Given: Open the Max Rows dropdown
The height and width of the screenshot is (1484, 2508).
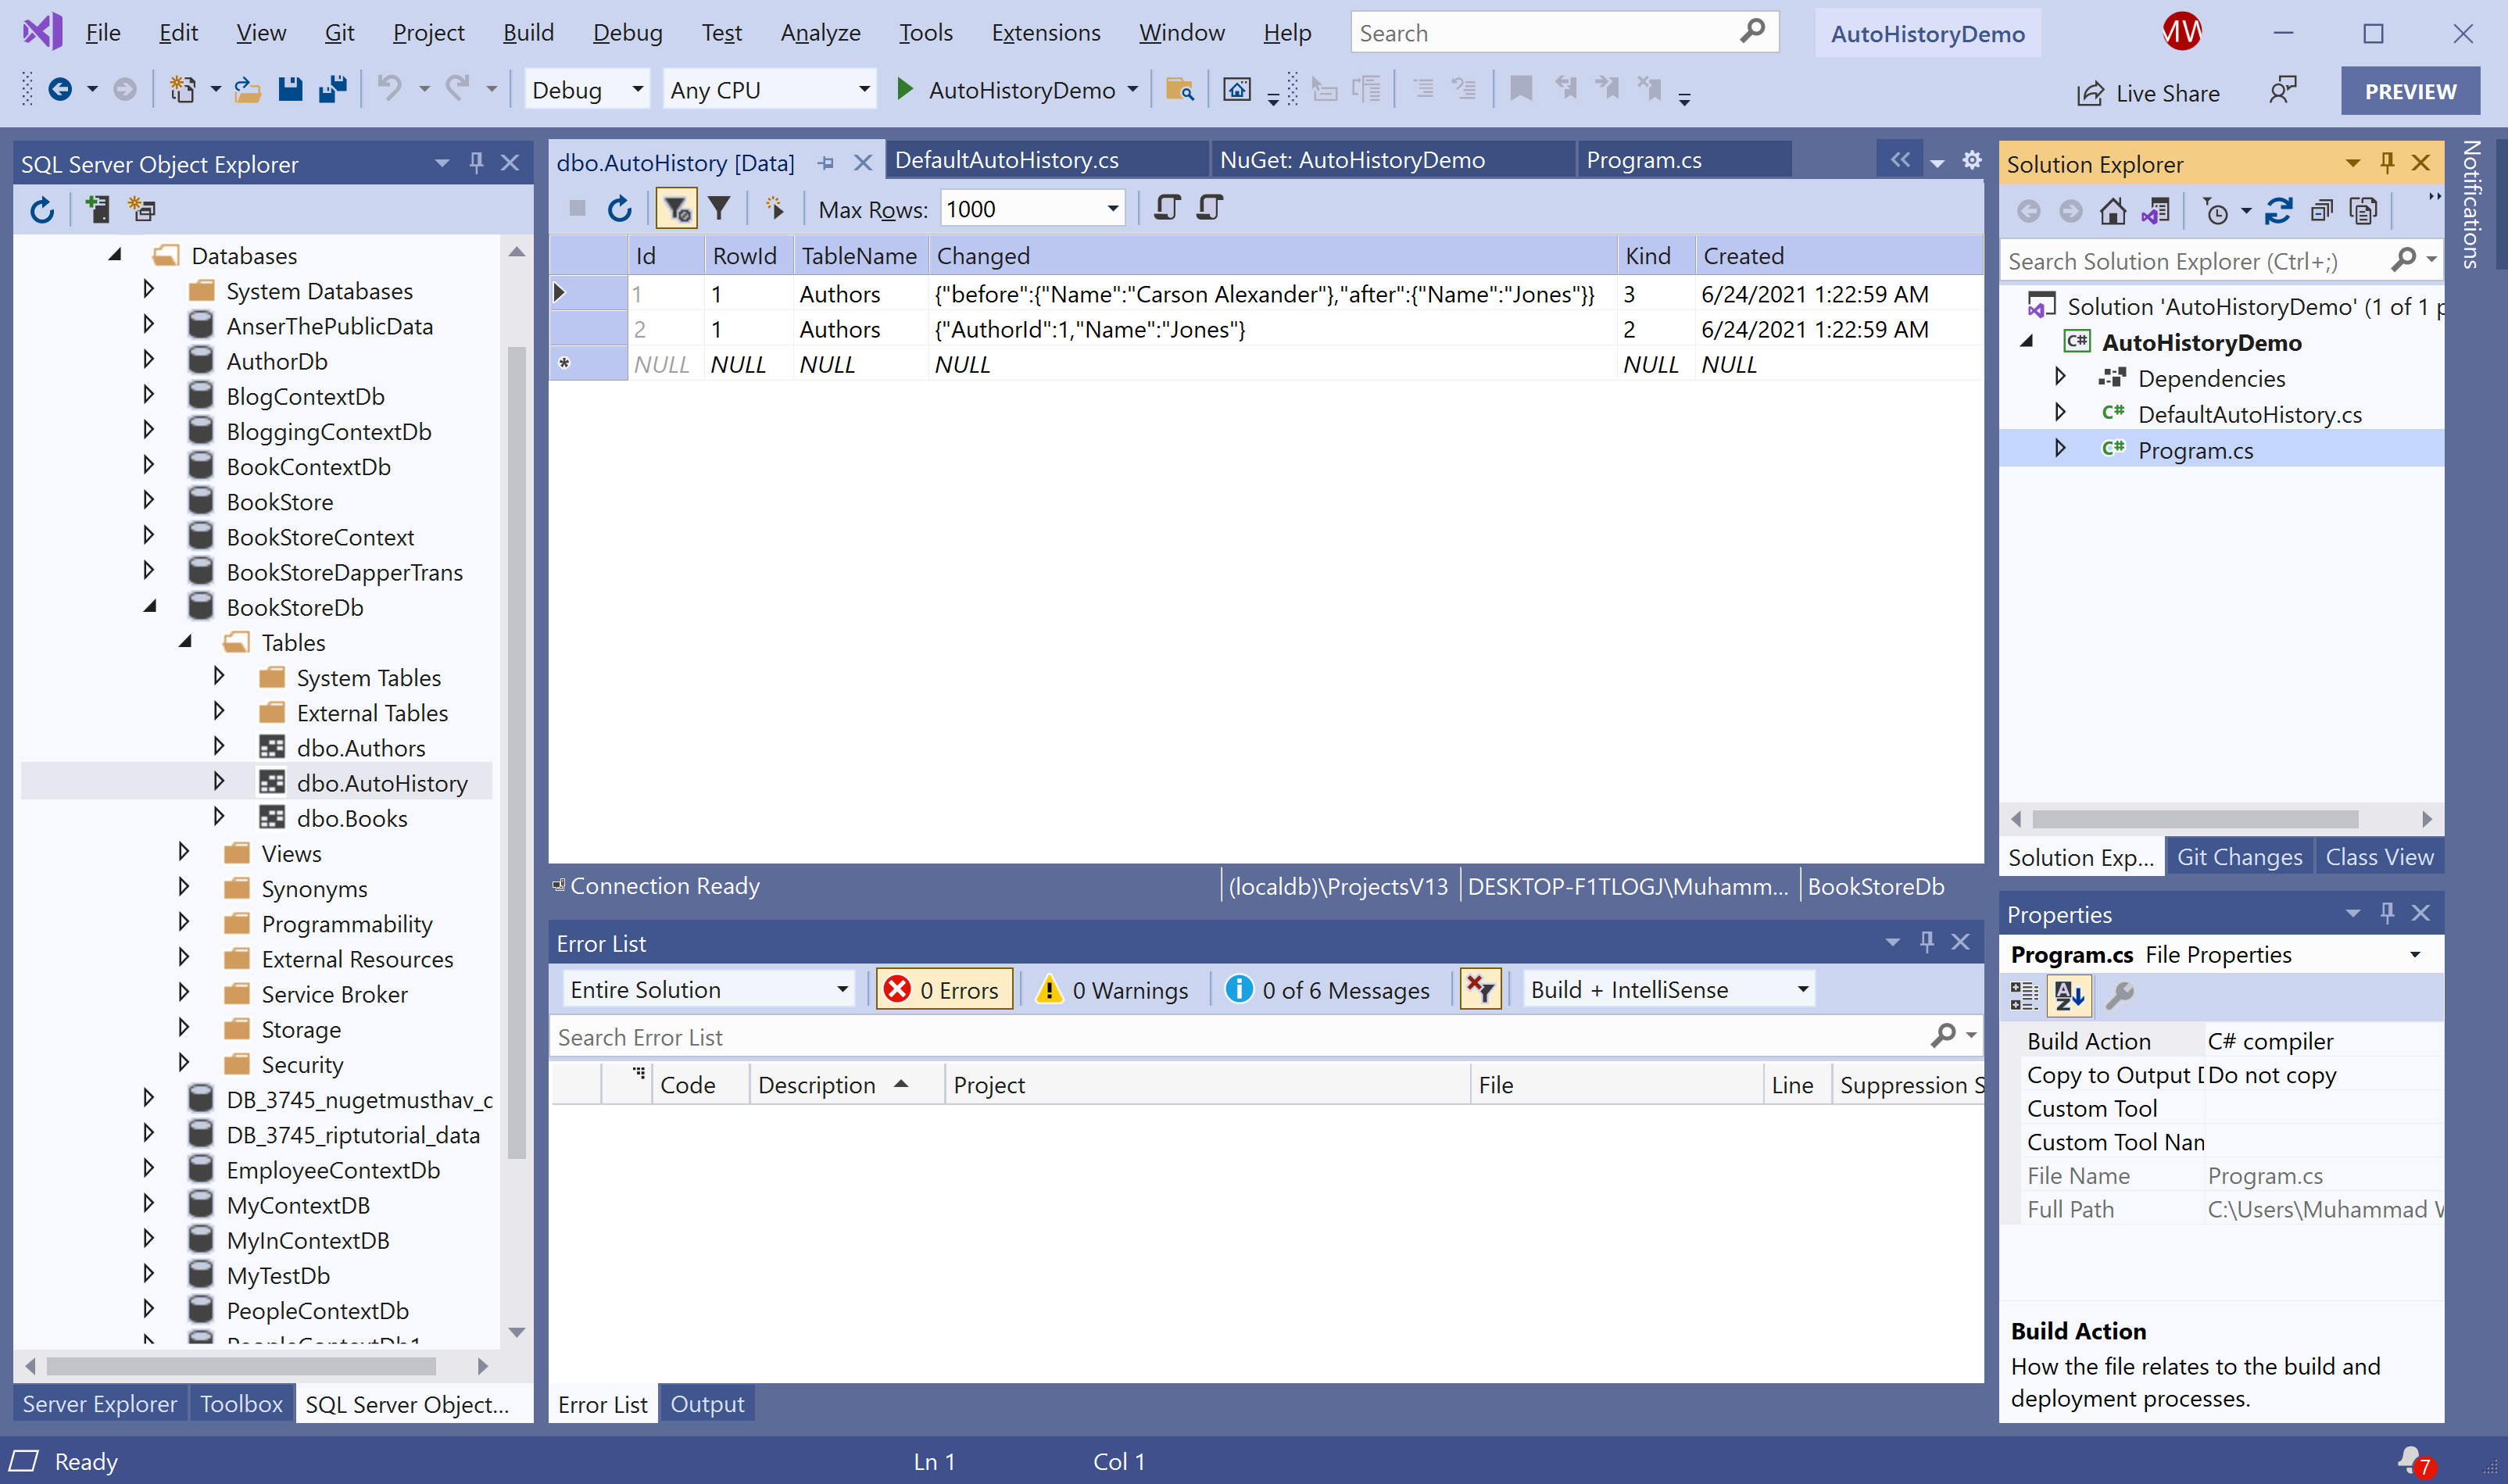Looking at the screenshot, I should click(1112, 209).
